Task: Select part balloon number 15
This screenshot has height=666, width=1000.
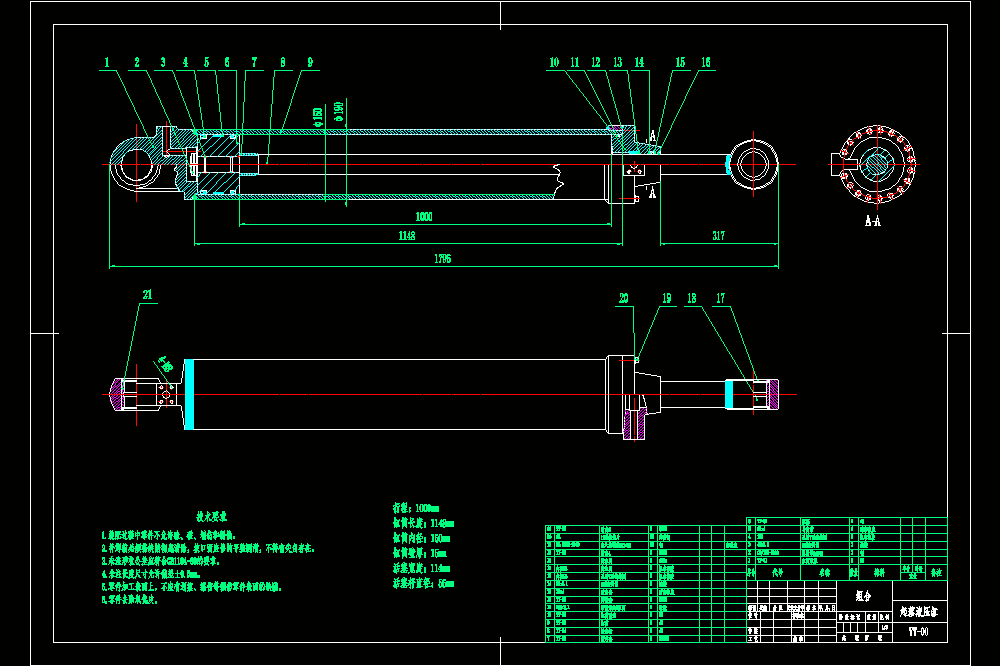Action: (x=680, y=63)
